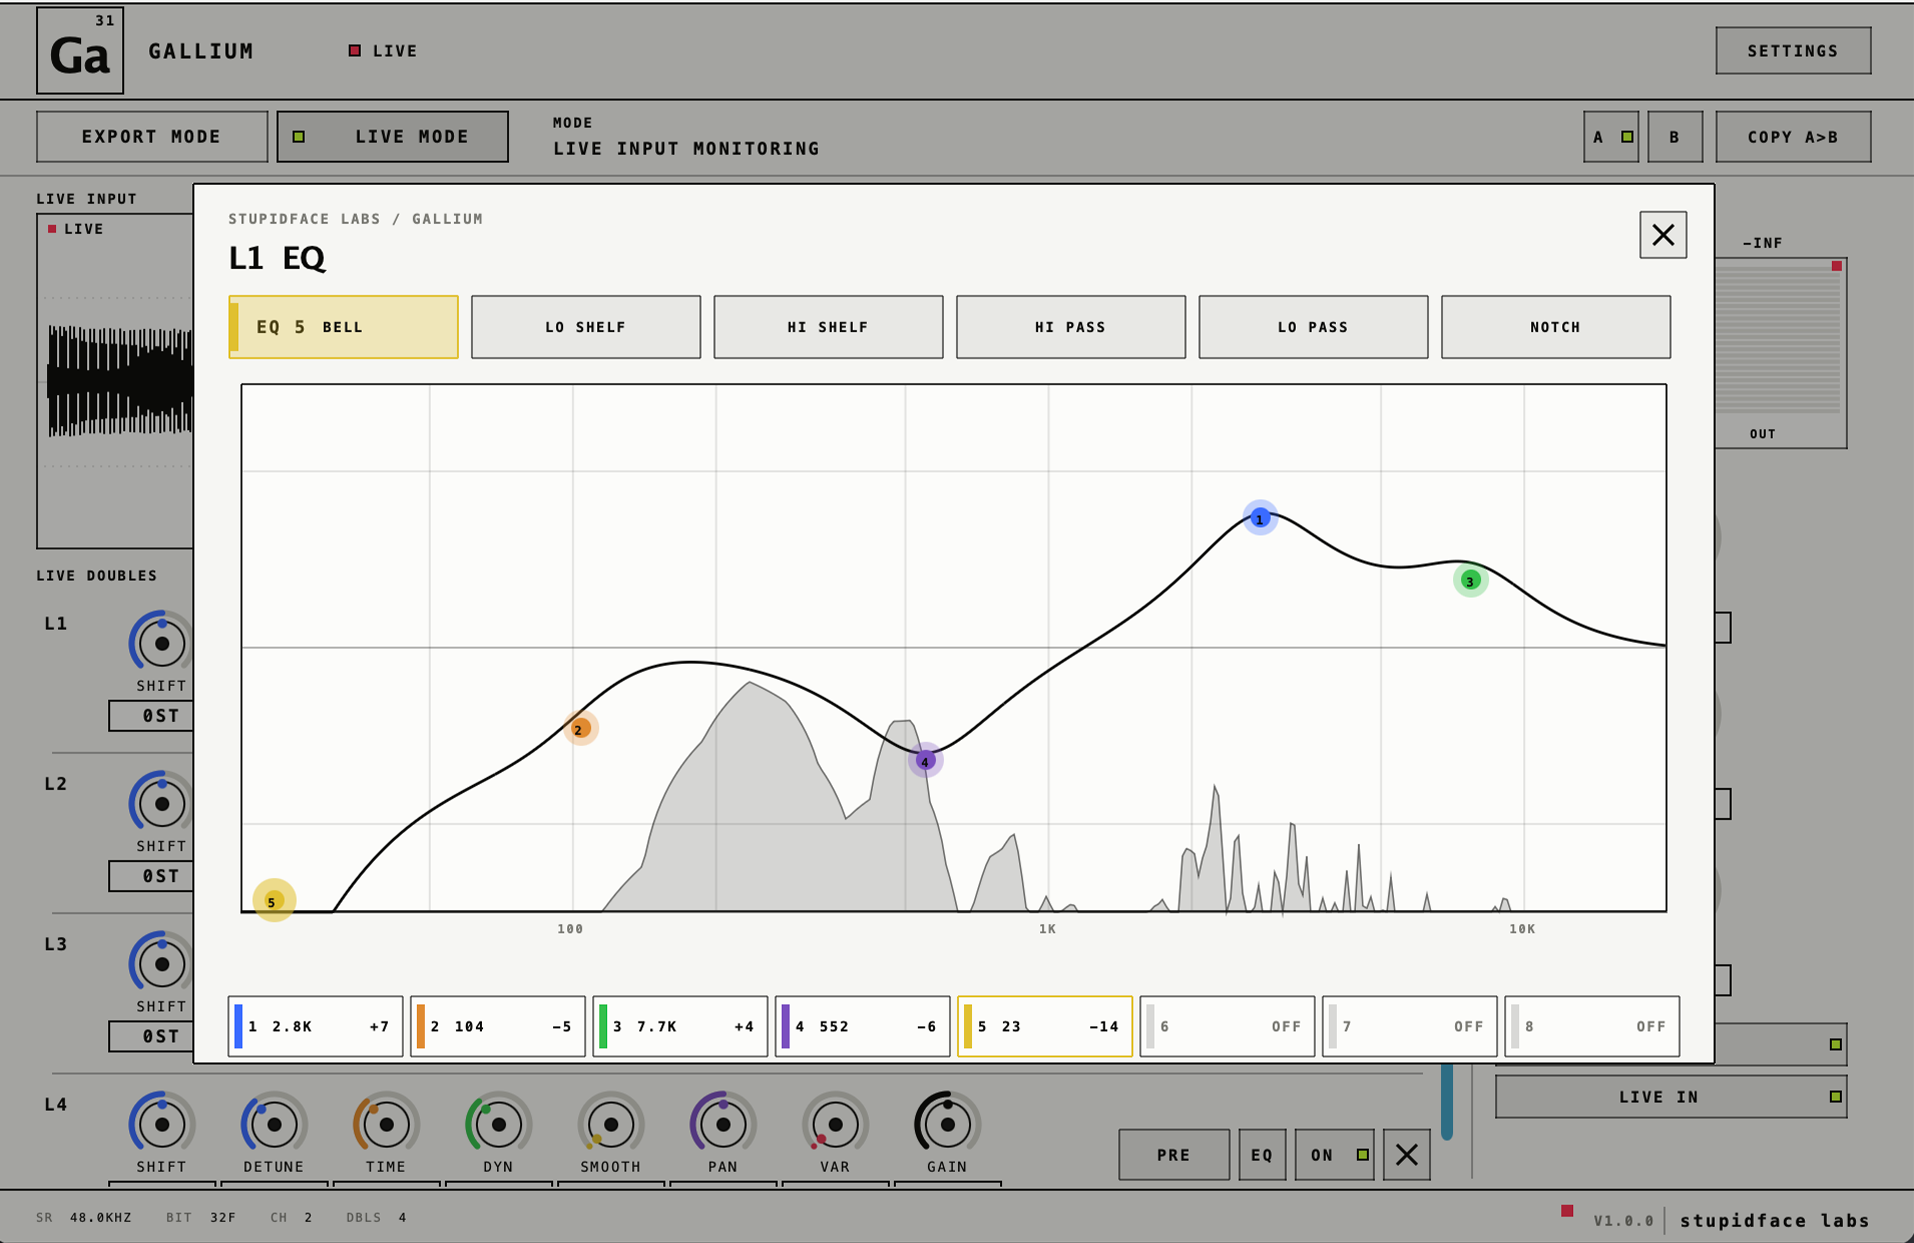Switch filter type to Notch
Screen dimensions: 1914x1243
pos(1556,327)
